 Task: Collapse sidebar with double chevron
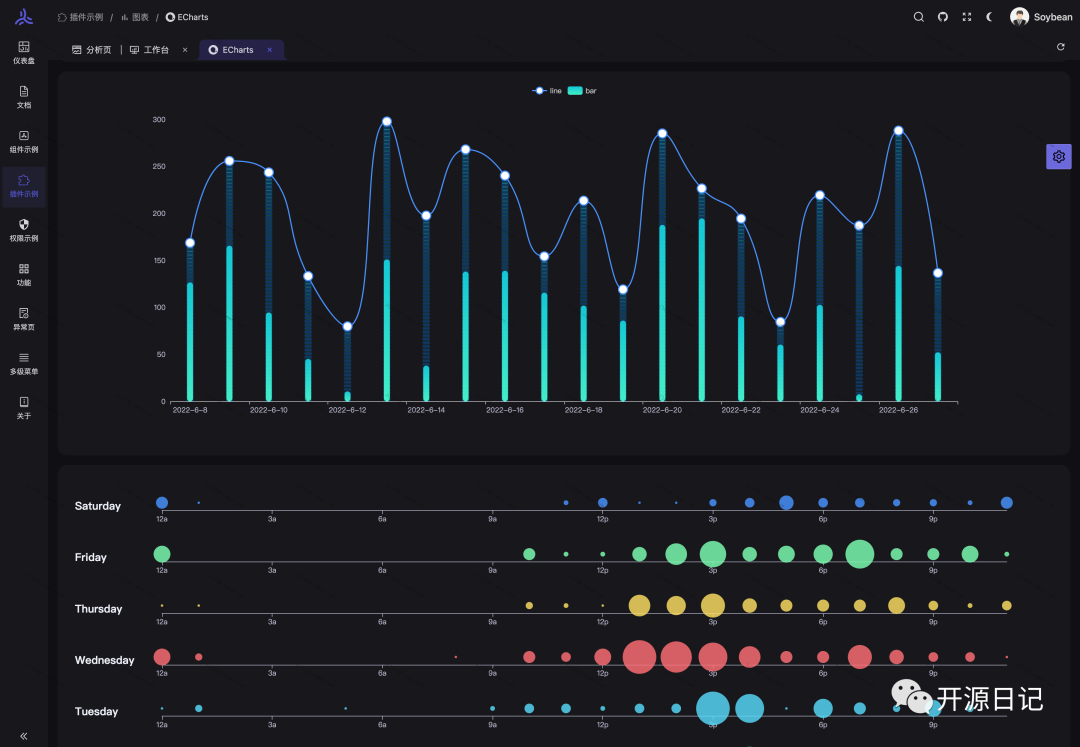[24, 736]
